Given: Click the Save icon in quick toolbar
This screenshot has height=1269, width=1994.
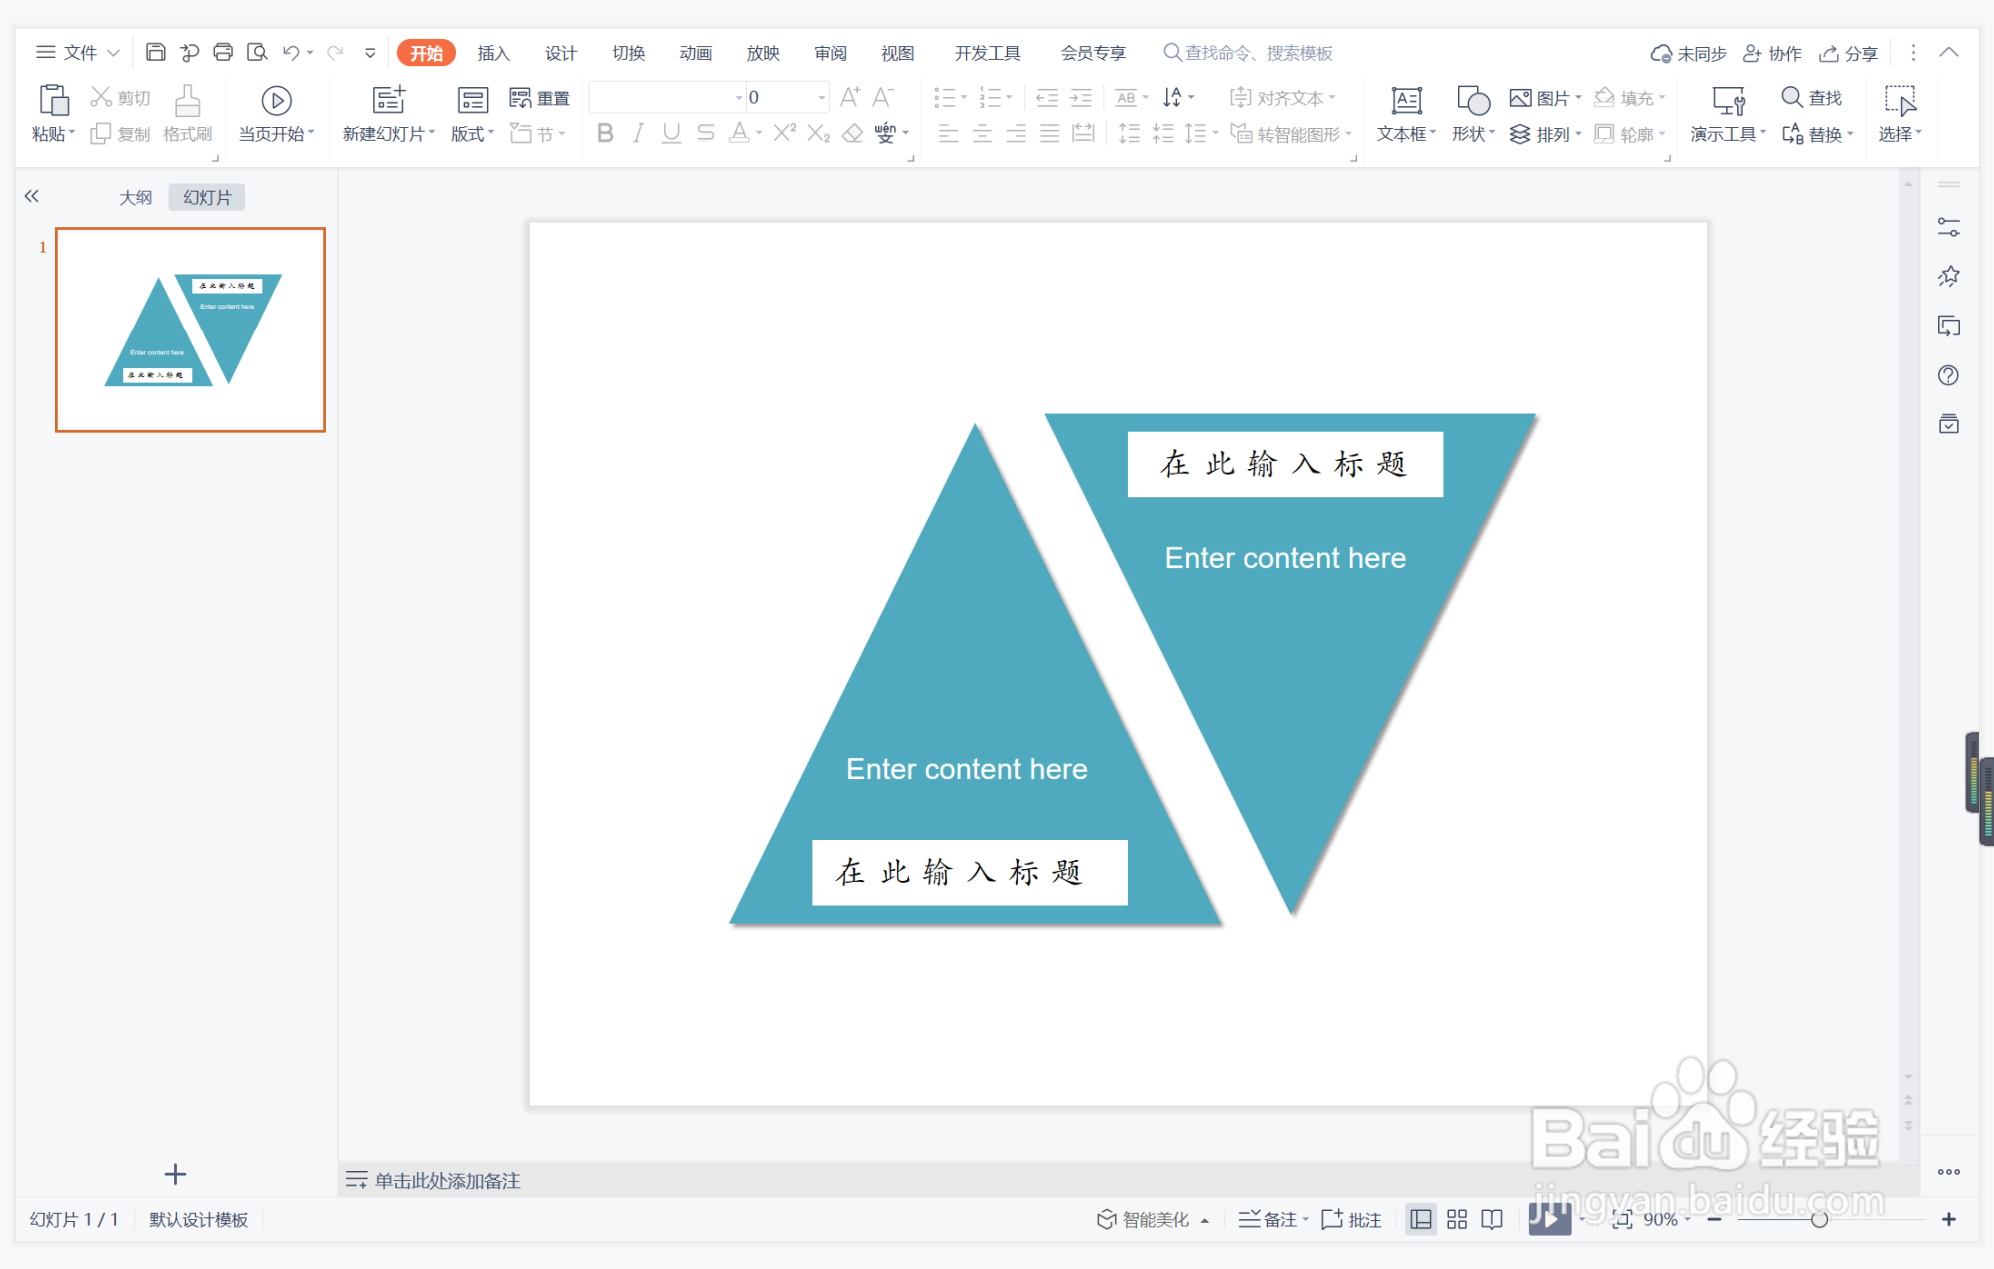Looking at the screenshot, I should tap(155, 52).
